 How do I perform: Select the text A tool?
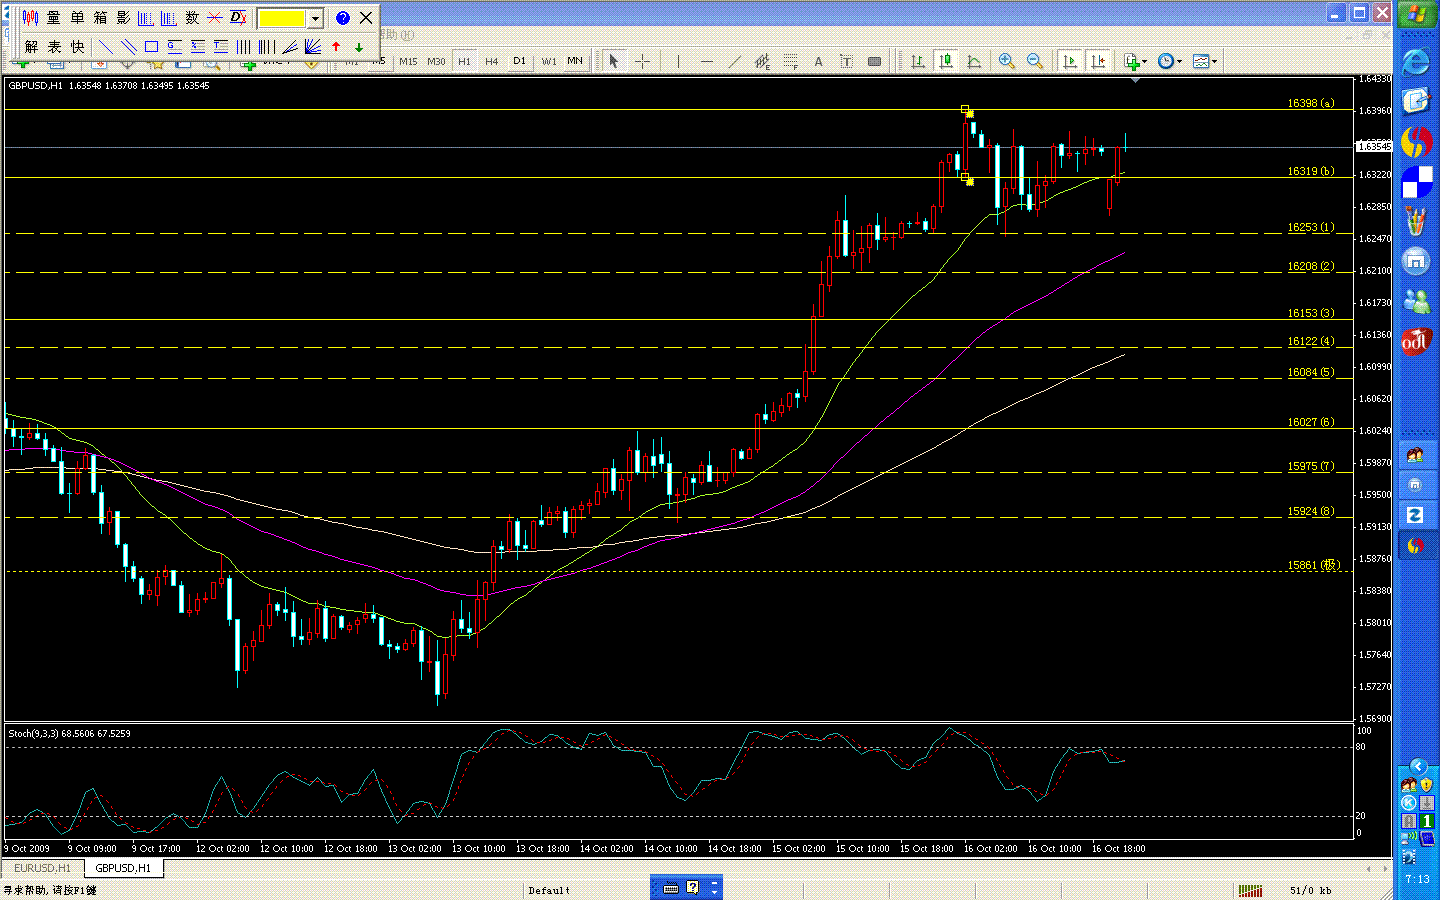(x=818, y=61)
